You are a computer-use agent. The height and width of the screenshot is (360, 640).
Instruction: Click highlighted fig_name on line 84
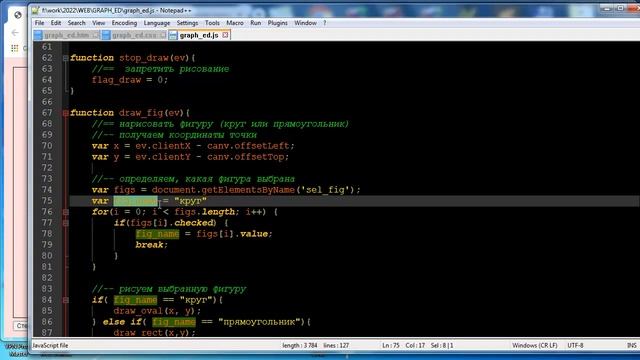point(135,300)
